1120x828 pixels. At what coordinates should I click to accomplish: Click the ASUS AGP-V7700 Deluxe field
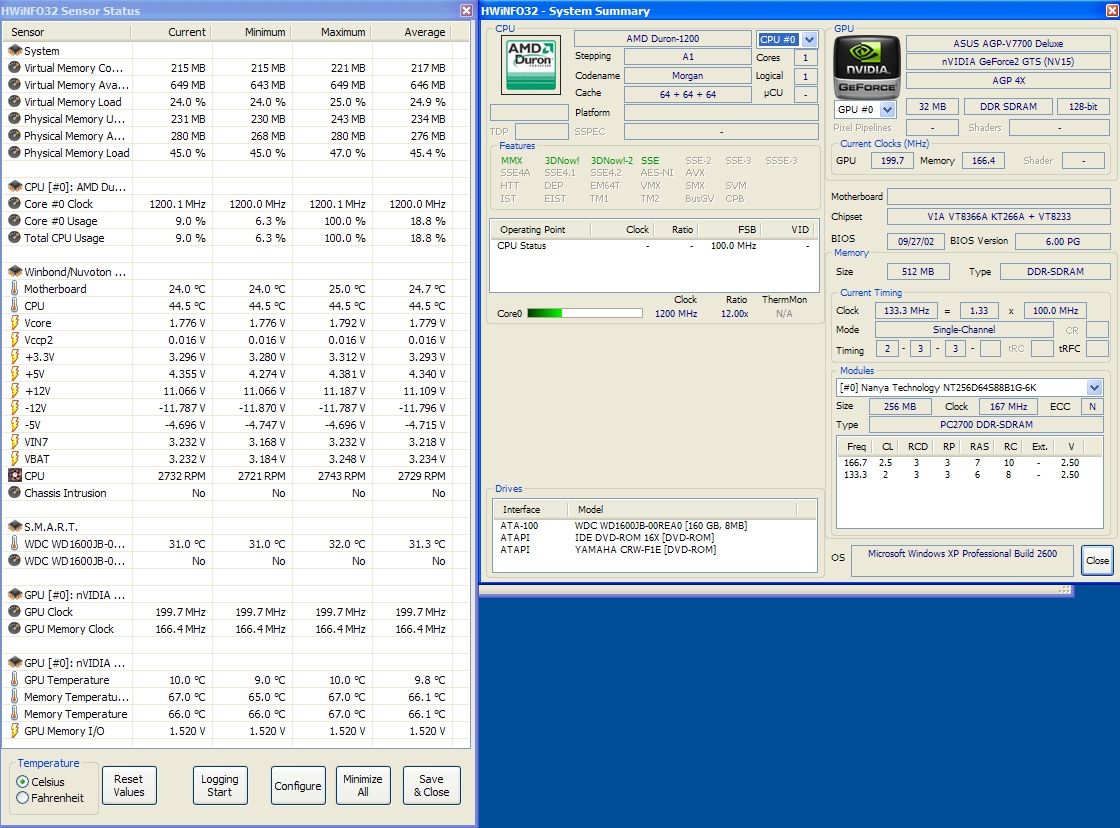pos(1008,43)
